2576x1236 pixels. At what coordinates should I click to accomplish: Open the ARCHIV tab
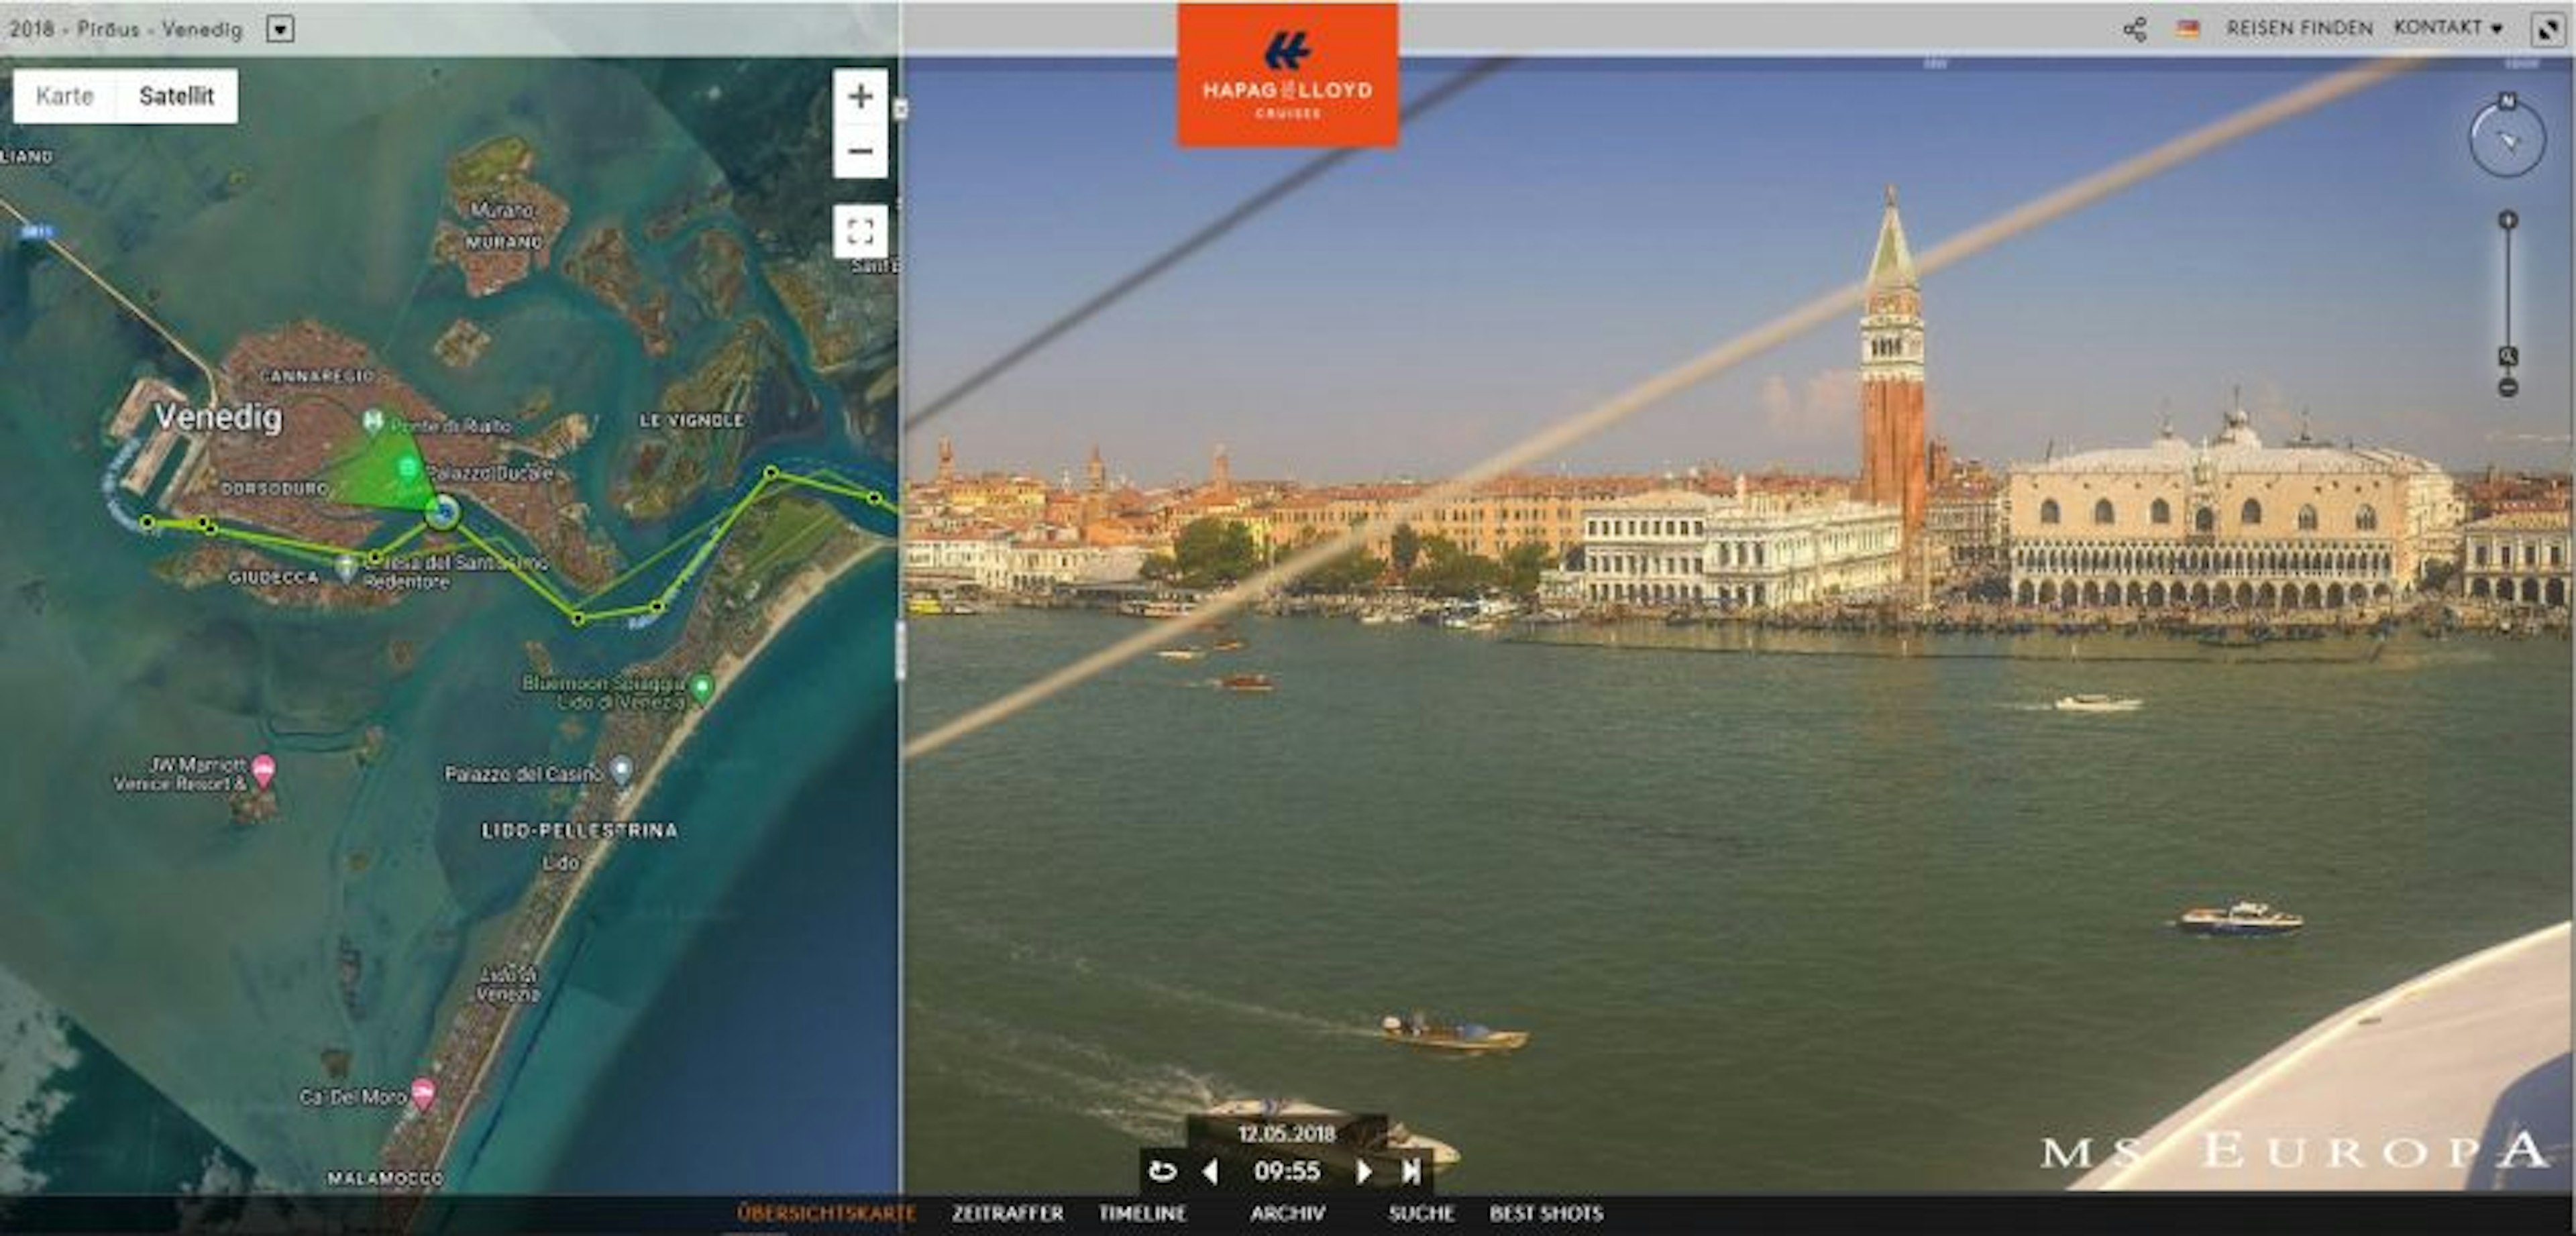(1287, 1213)
